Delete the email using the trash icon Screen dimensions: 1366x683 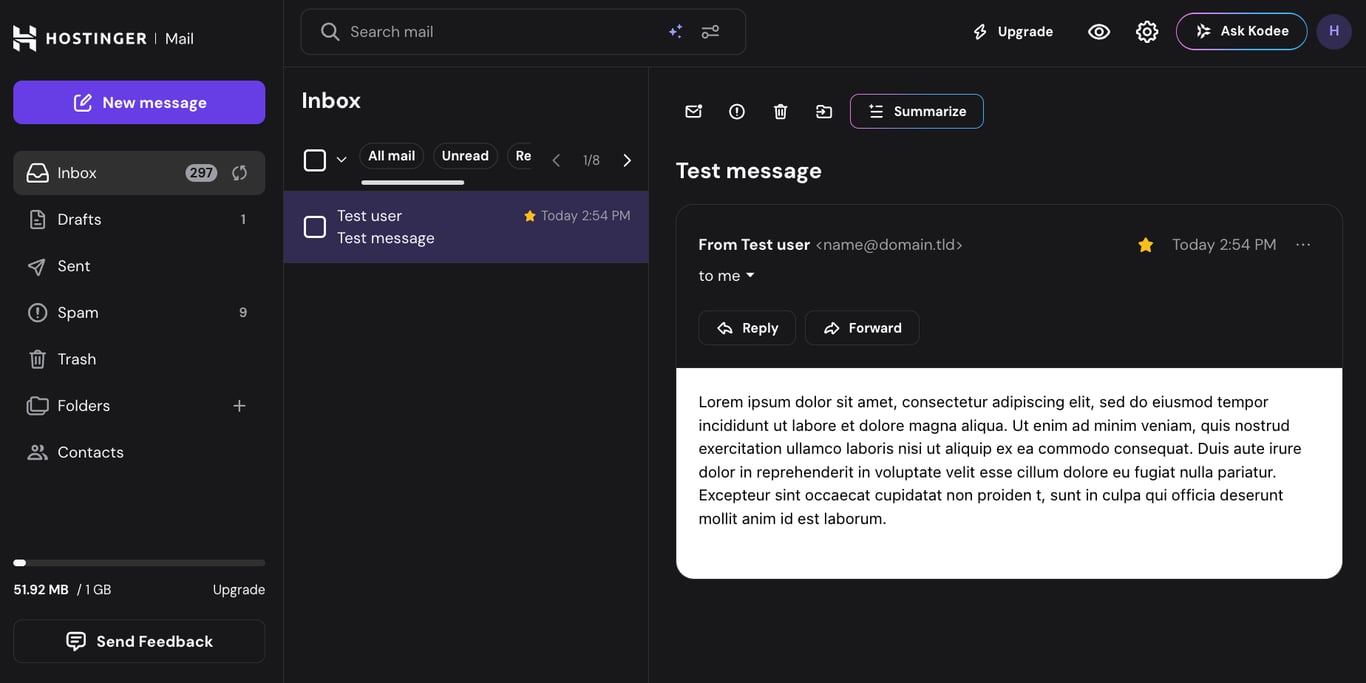(x=780, y=111)
